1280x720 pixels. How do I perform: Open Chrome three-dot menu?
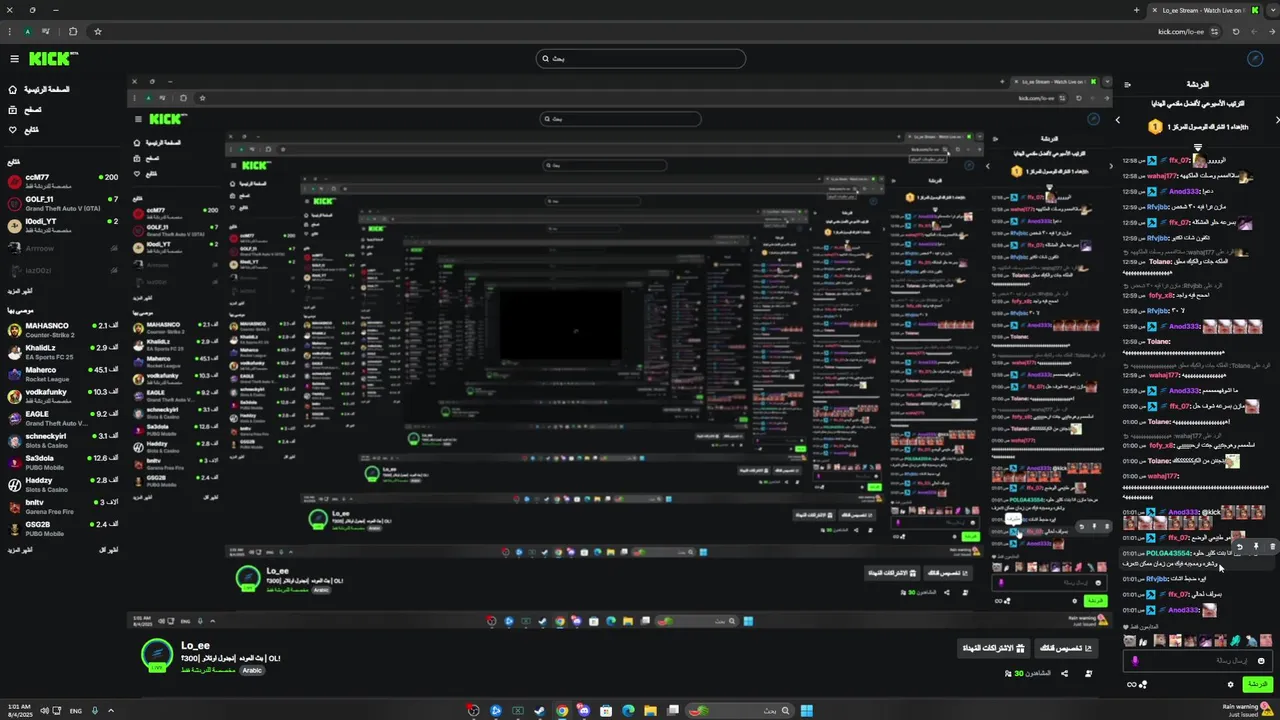[x=8, y=32]
